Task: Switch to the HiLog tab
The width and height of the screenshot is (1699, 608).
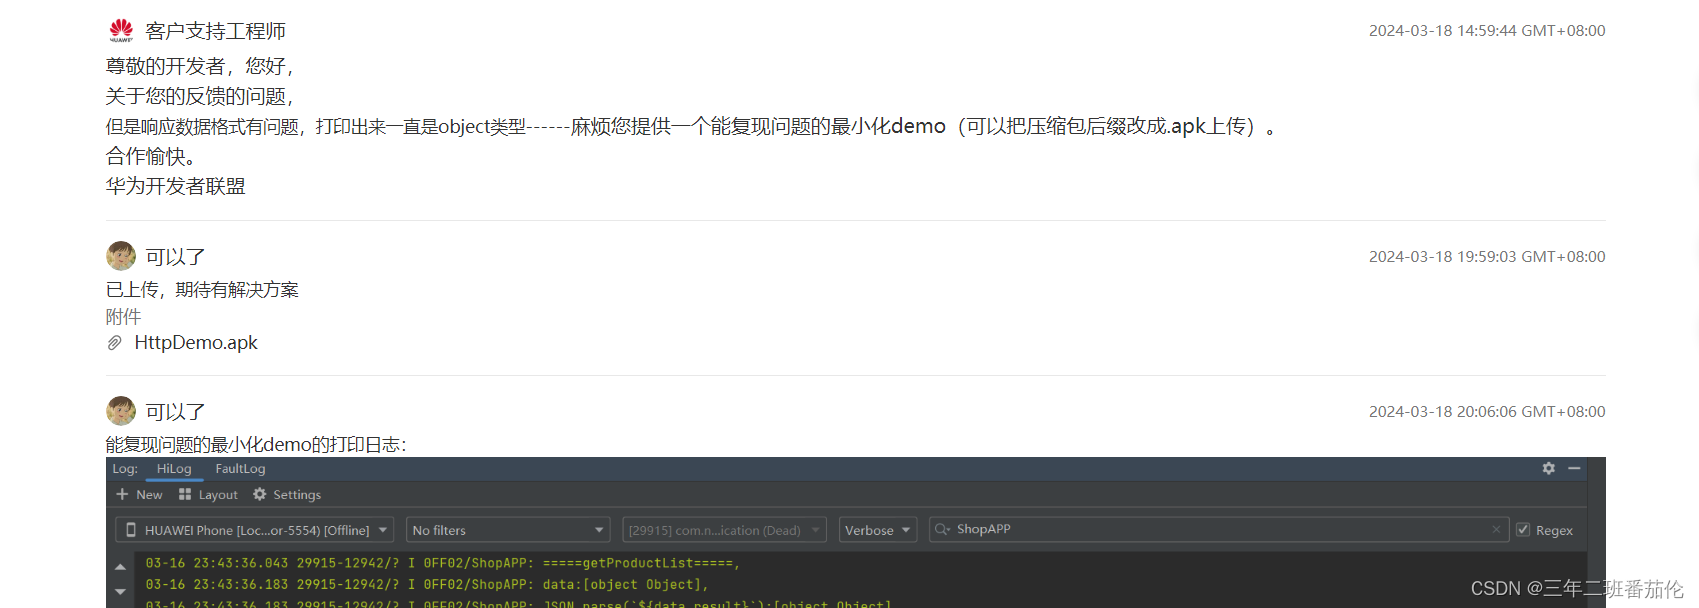Action: (174, 469)
